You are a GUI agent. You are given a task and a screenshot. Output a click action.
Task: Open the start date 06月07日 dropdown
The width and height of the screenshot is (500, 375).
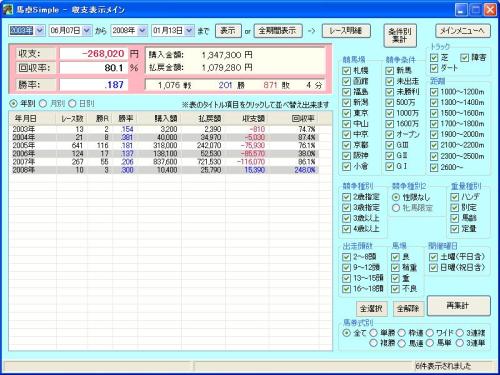pyautogui.click(x=87, y=31)
